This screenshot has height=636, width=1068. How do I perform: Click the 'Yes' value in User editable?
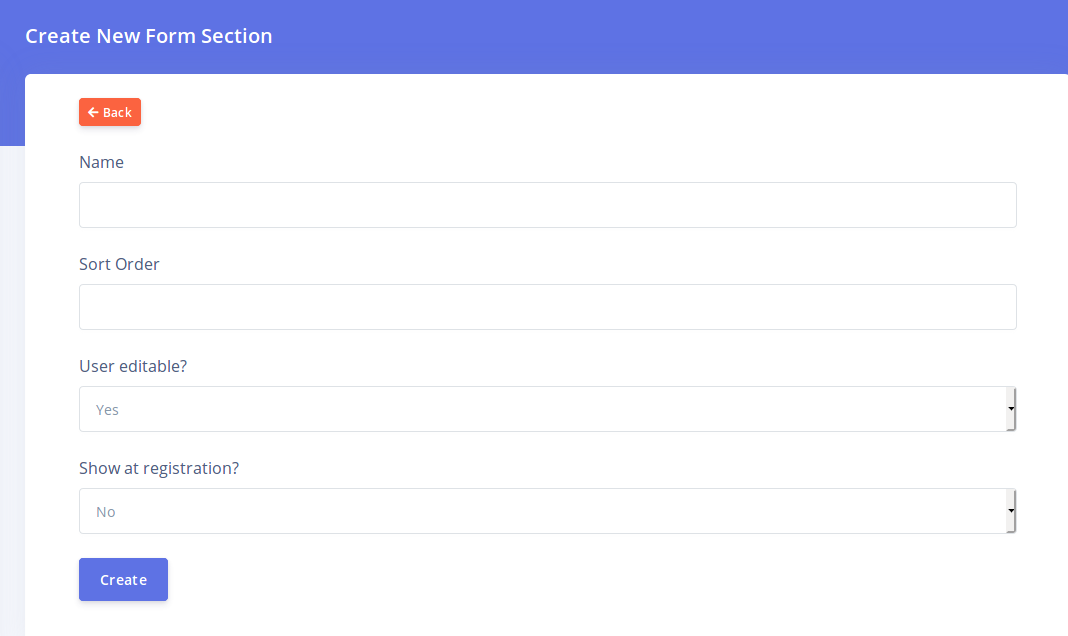(x=108, y=410)
